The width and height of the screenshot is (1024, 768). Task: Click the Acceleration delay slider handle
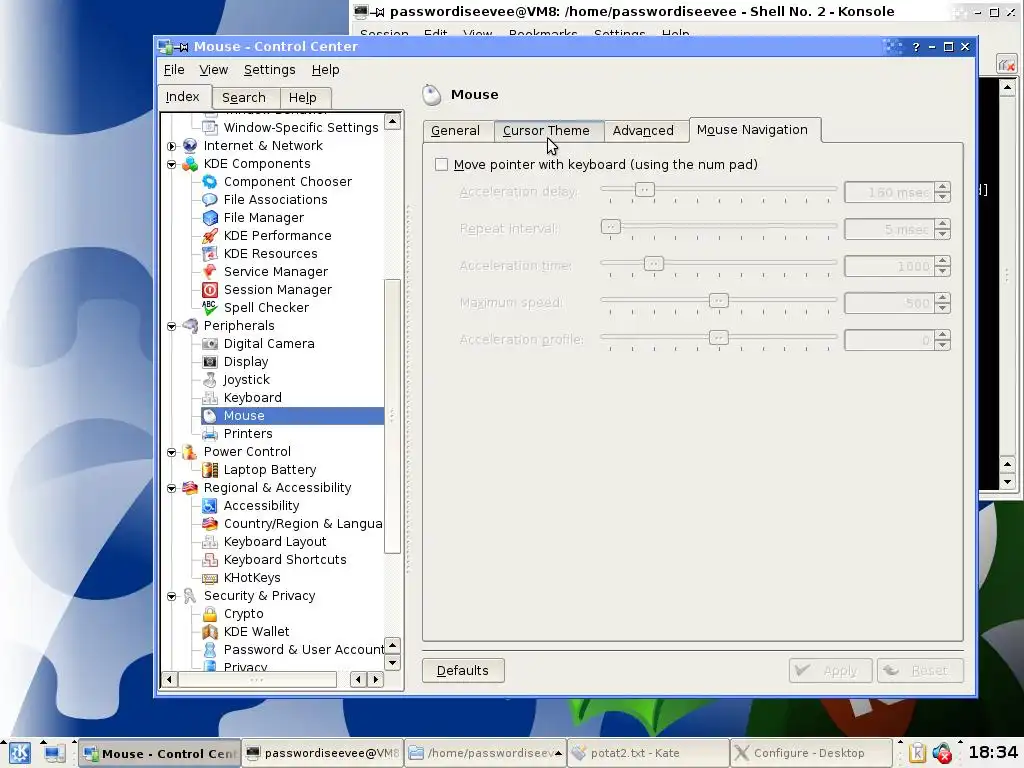(x=645, y=190)
